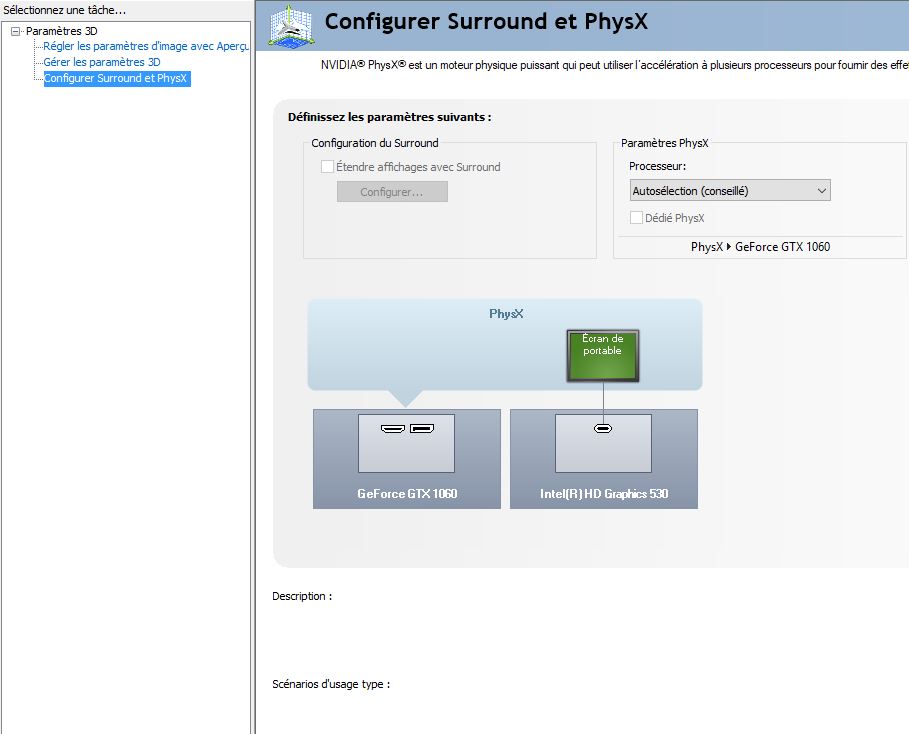Collapse the Paramètres 3D tree node
The height and width of the screenshot is (734, 909).
[16, 31]
